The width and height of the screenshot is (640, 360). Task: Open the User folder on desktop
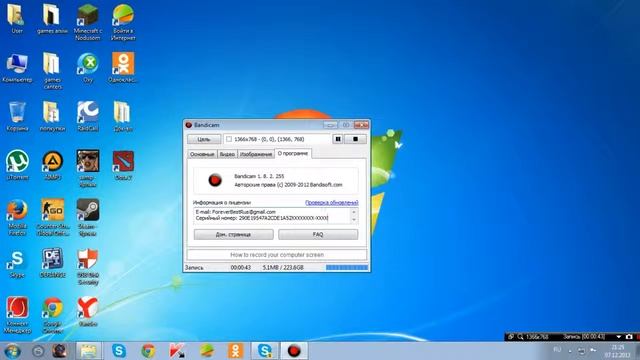coord(17,19)
